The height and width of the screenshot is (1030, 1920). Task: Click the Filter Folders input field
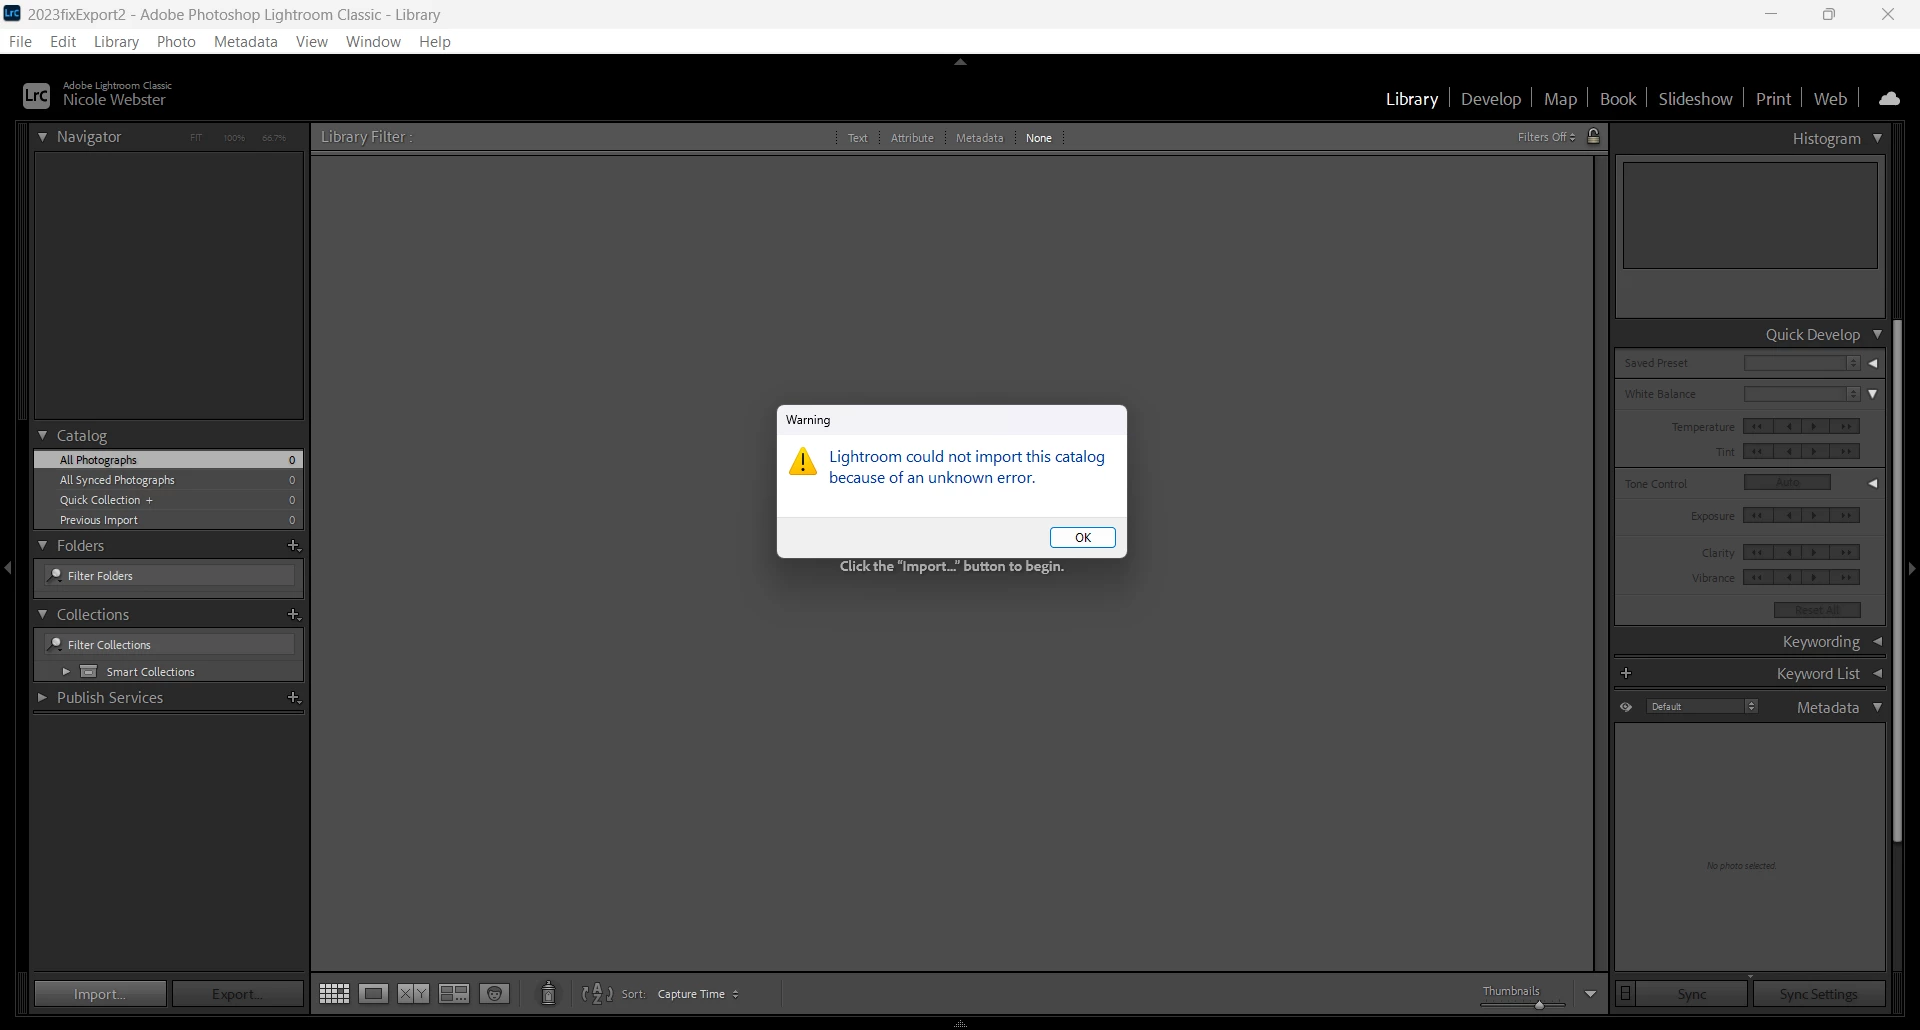(x=170, y=576)
